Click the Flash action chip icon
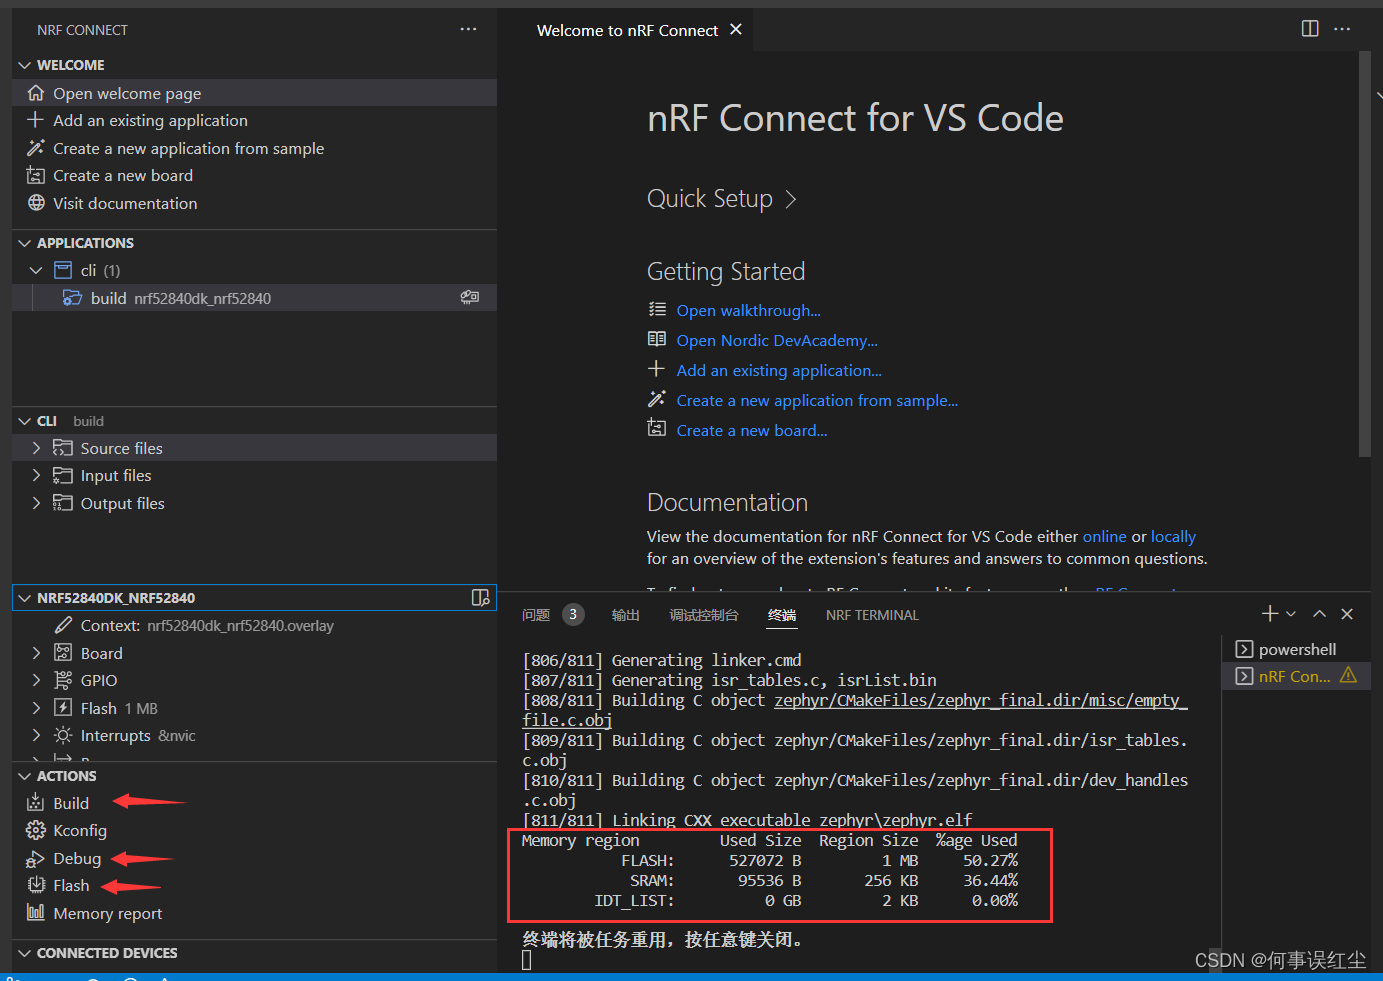This screenshot has width=1383, height=981. (x=36, y=885)
